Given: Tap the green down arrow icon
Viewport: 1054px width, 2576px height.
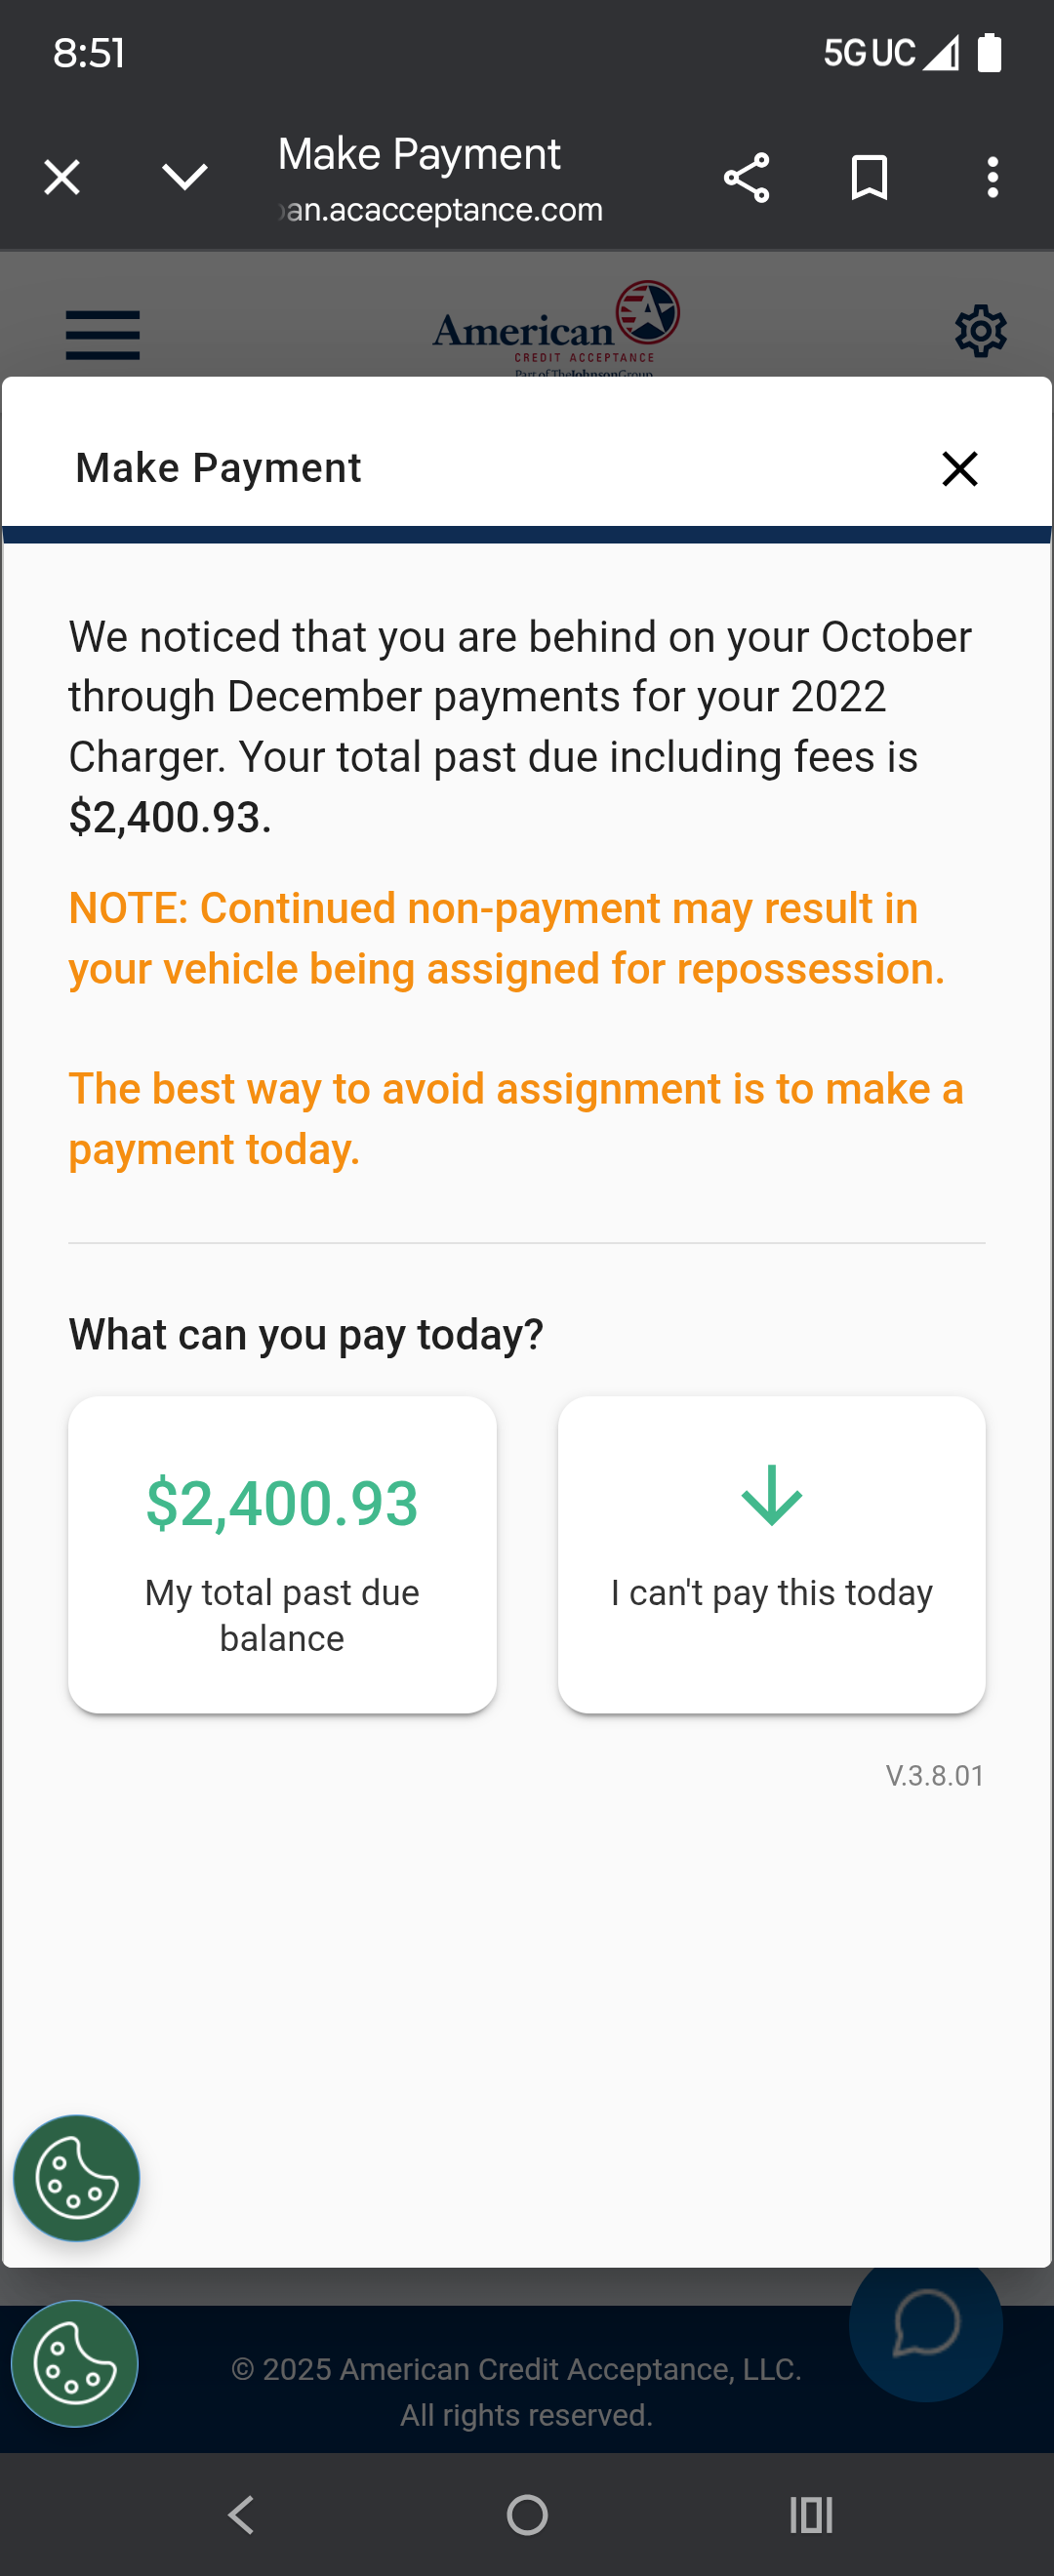Looking at the screenshot, I should [x=771, y=1496].
